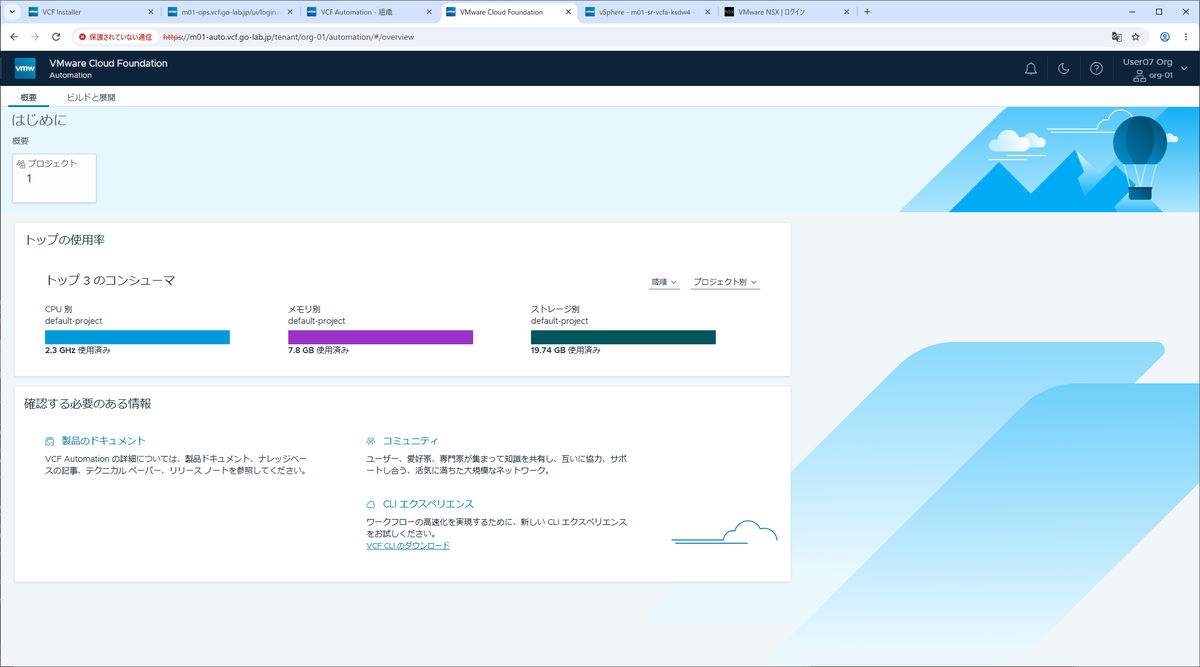
Task: Click the 2.3 GHz 使用済み value
Action: pyautogui.click(x=78, y=351)
